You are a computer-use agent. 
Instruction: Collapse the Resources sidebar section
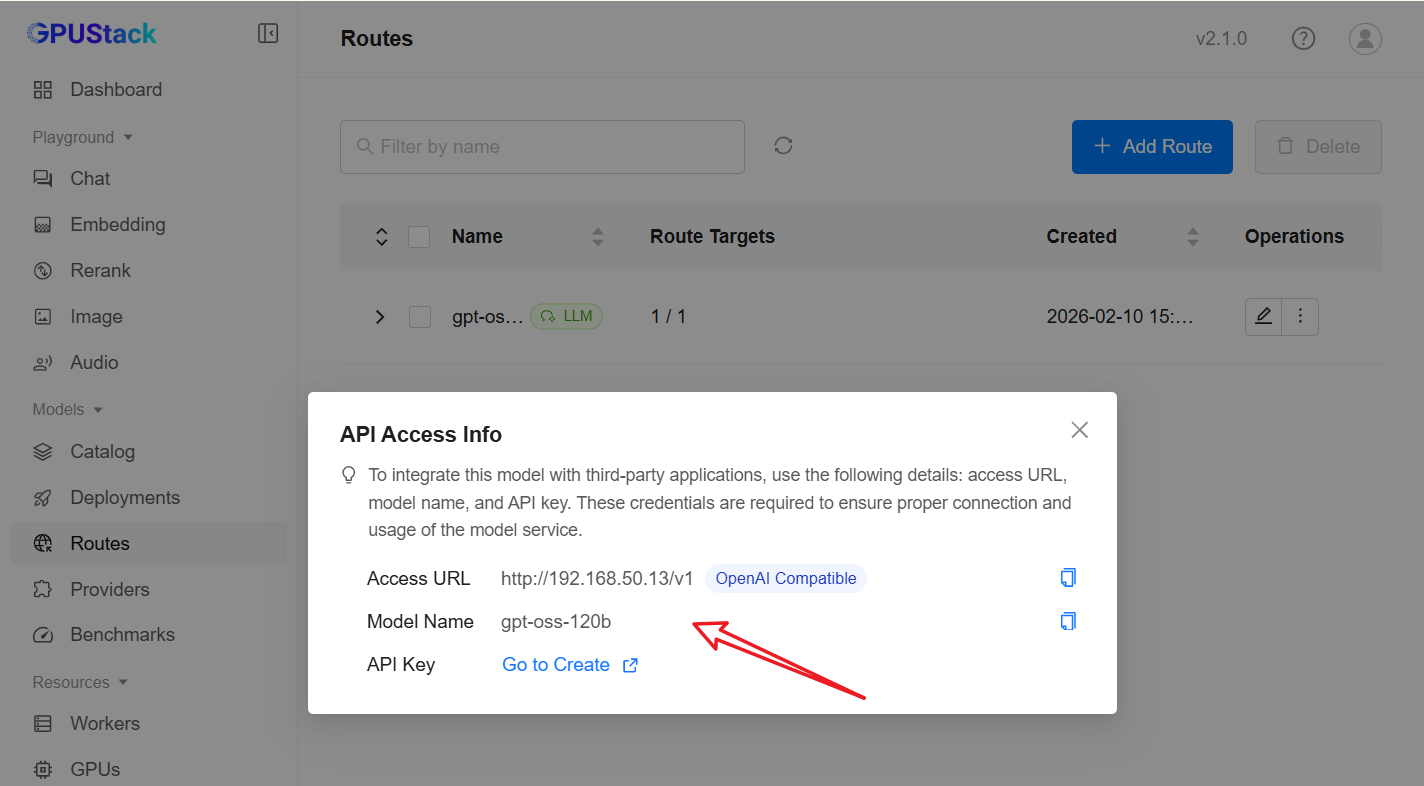(x=80, y=683)
